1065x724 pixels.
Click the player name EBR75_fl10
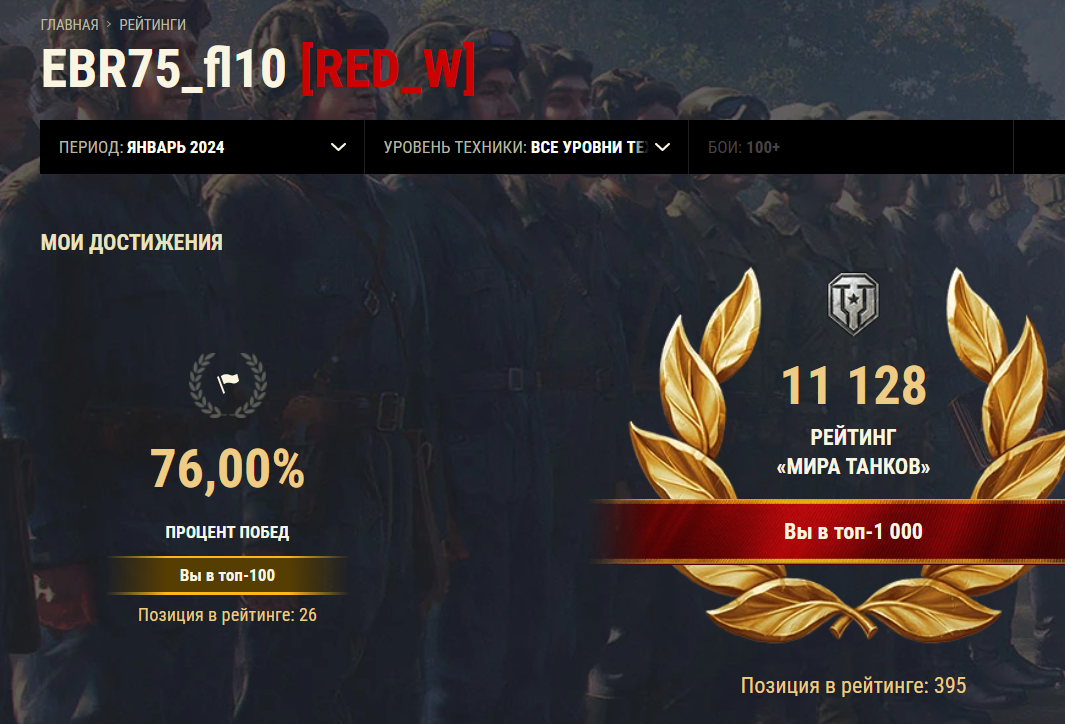pyautogui.click(x=164, y=69)
